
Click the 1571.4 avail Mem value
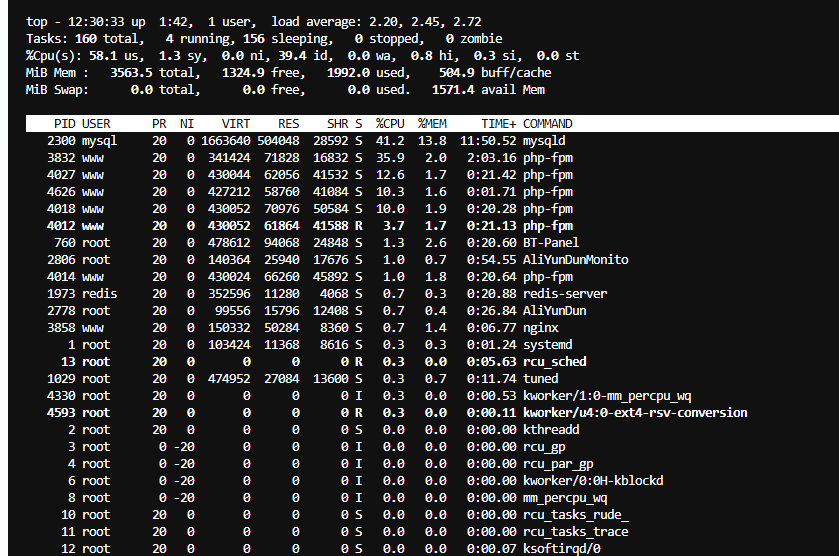point(453,90)
